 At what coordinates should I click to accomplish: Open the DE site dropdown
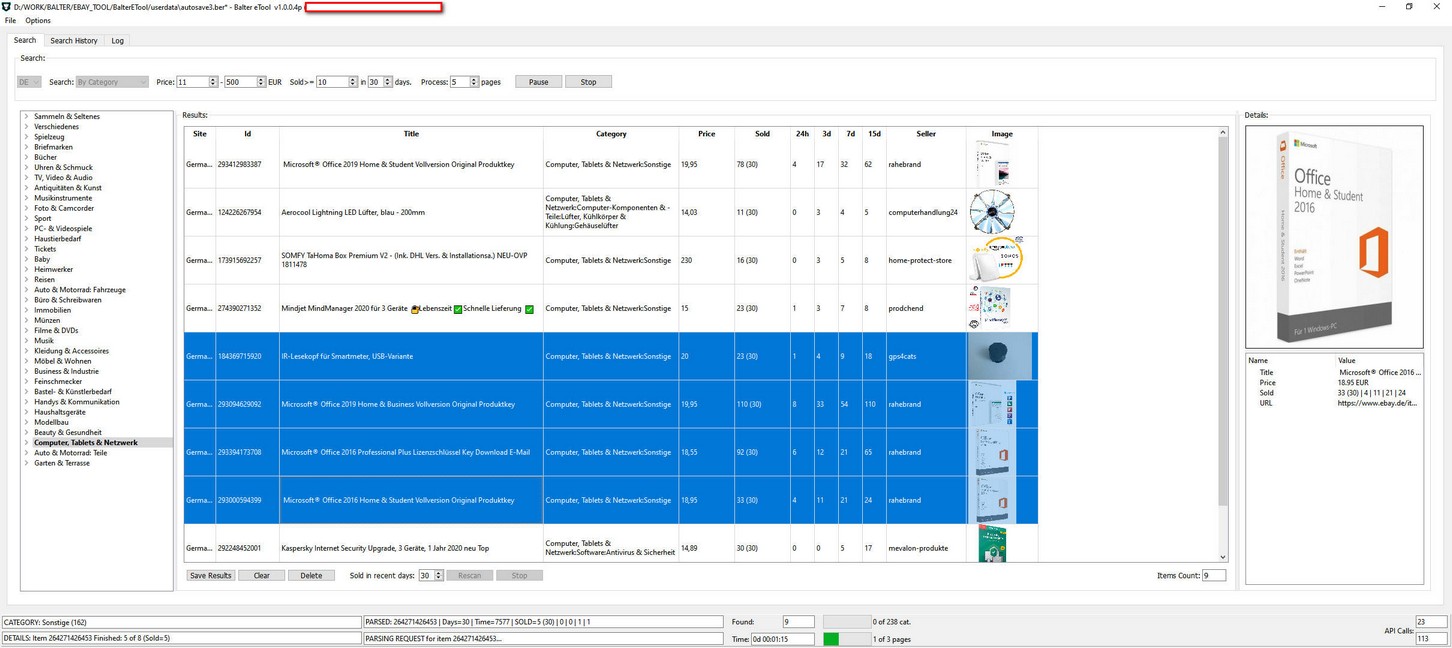click(x=29, y=82)
